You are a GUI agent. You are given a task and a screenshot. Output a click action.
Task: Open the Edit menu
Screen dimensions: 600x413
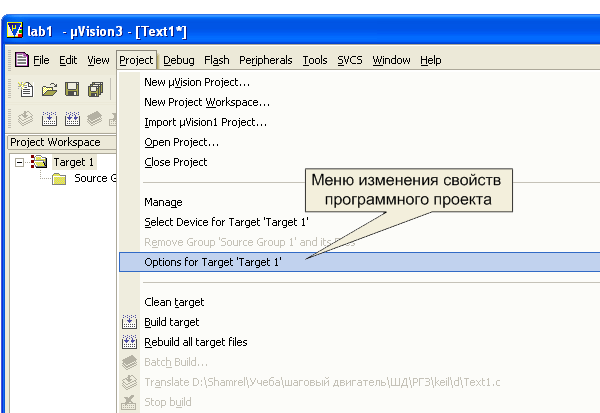pyautogui.click(x=68, y=60)
